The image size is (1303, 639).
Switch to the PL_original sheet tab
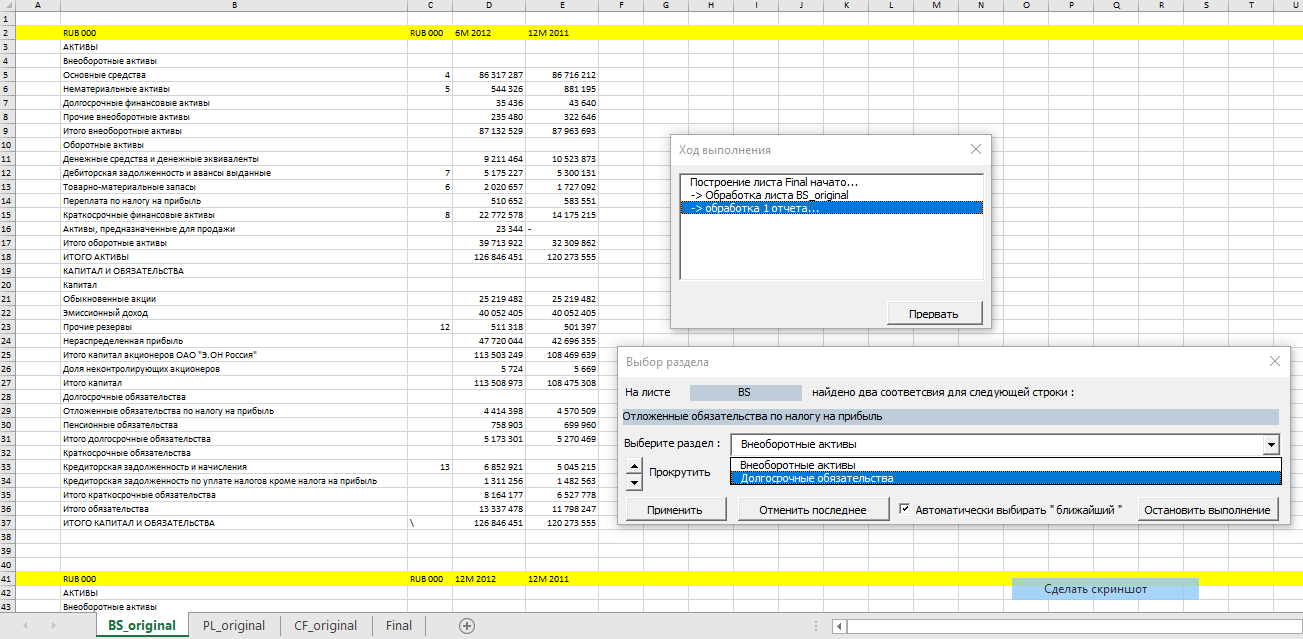234,626
